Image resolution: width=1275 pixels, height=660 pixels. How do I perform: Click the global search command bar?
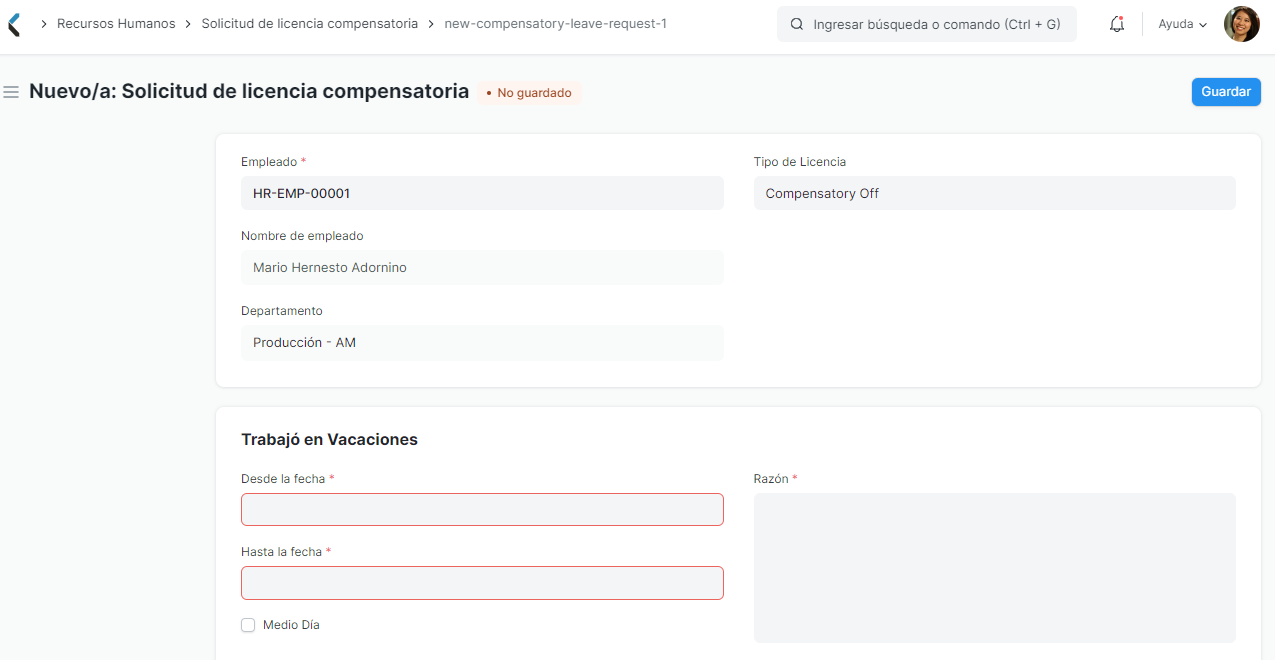pos(926,24)
